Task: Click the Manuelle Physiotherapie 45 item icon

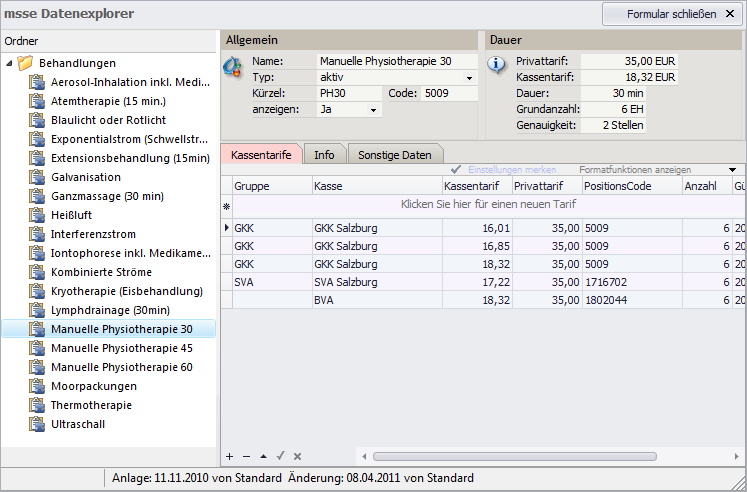Action: 37,348
